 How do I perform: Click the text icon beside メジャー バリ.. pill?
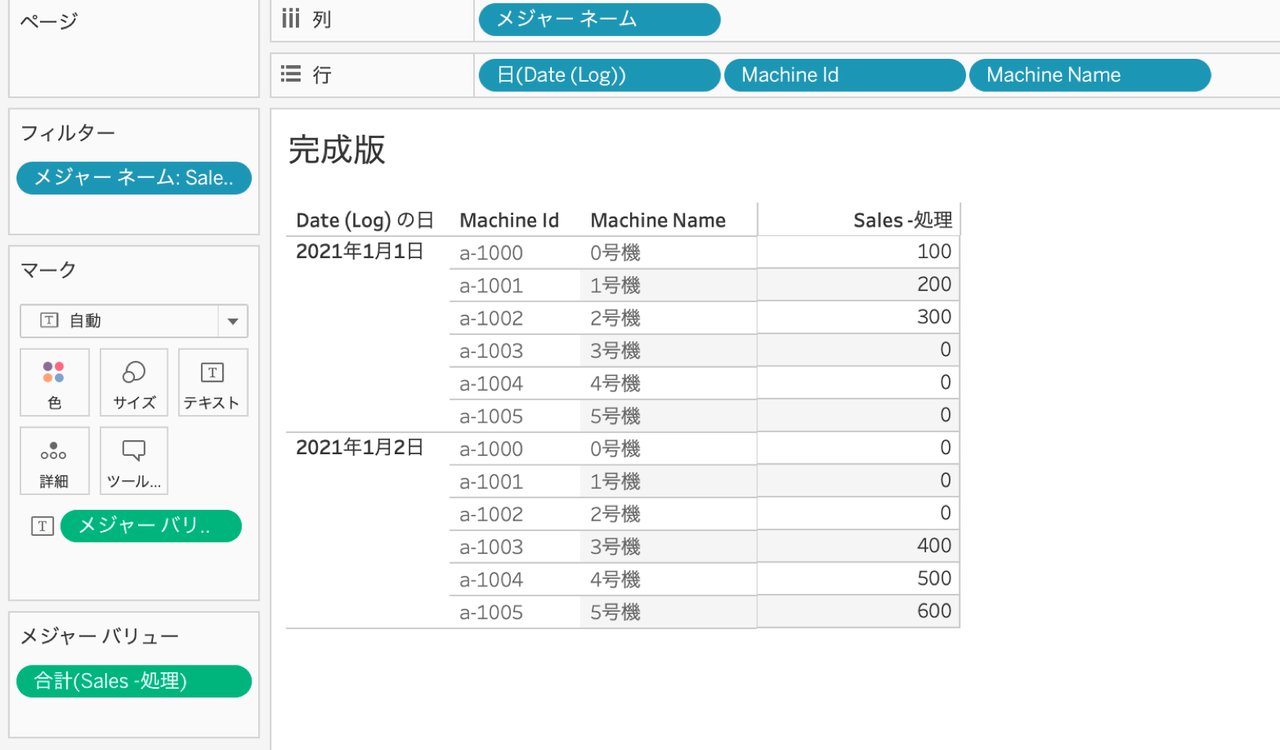point(42,526)
